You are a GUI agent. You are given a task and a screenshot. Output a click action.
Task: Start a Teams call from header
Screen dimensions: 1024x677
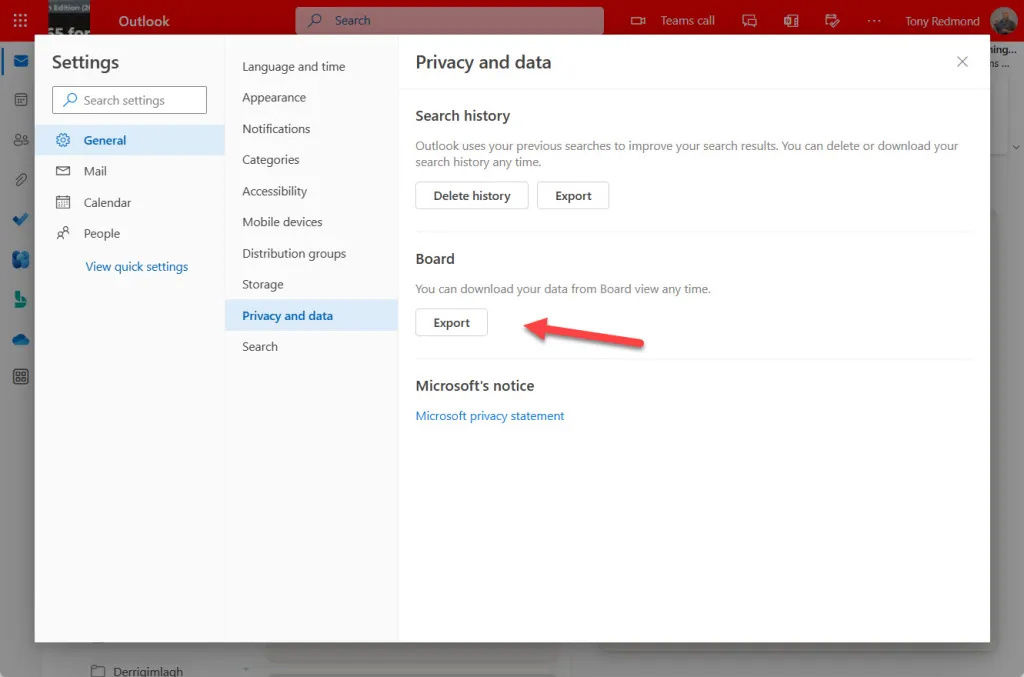tap(673, 21)
